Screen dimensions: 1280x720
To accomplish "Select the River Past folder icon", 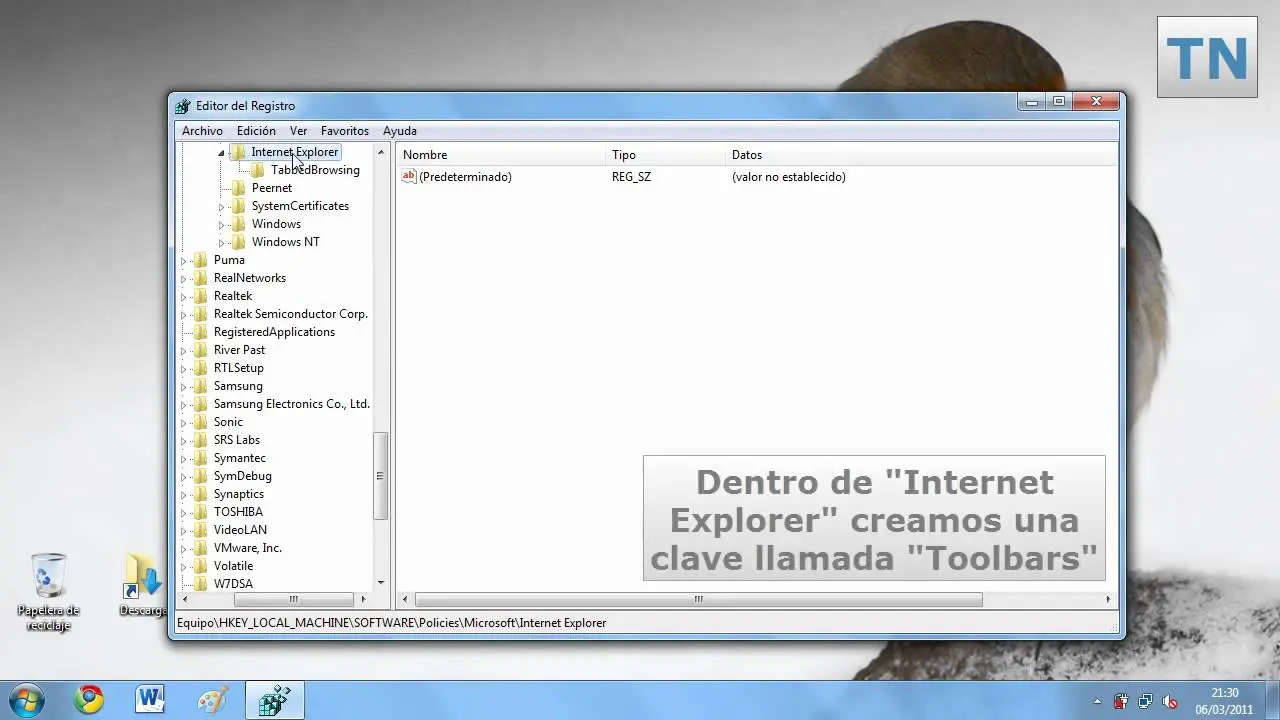I will point(200,350).
